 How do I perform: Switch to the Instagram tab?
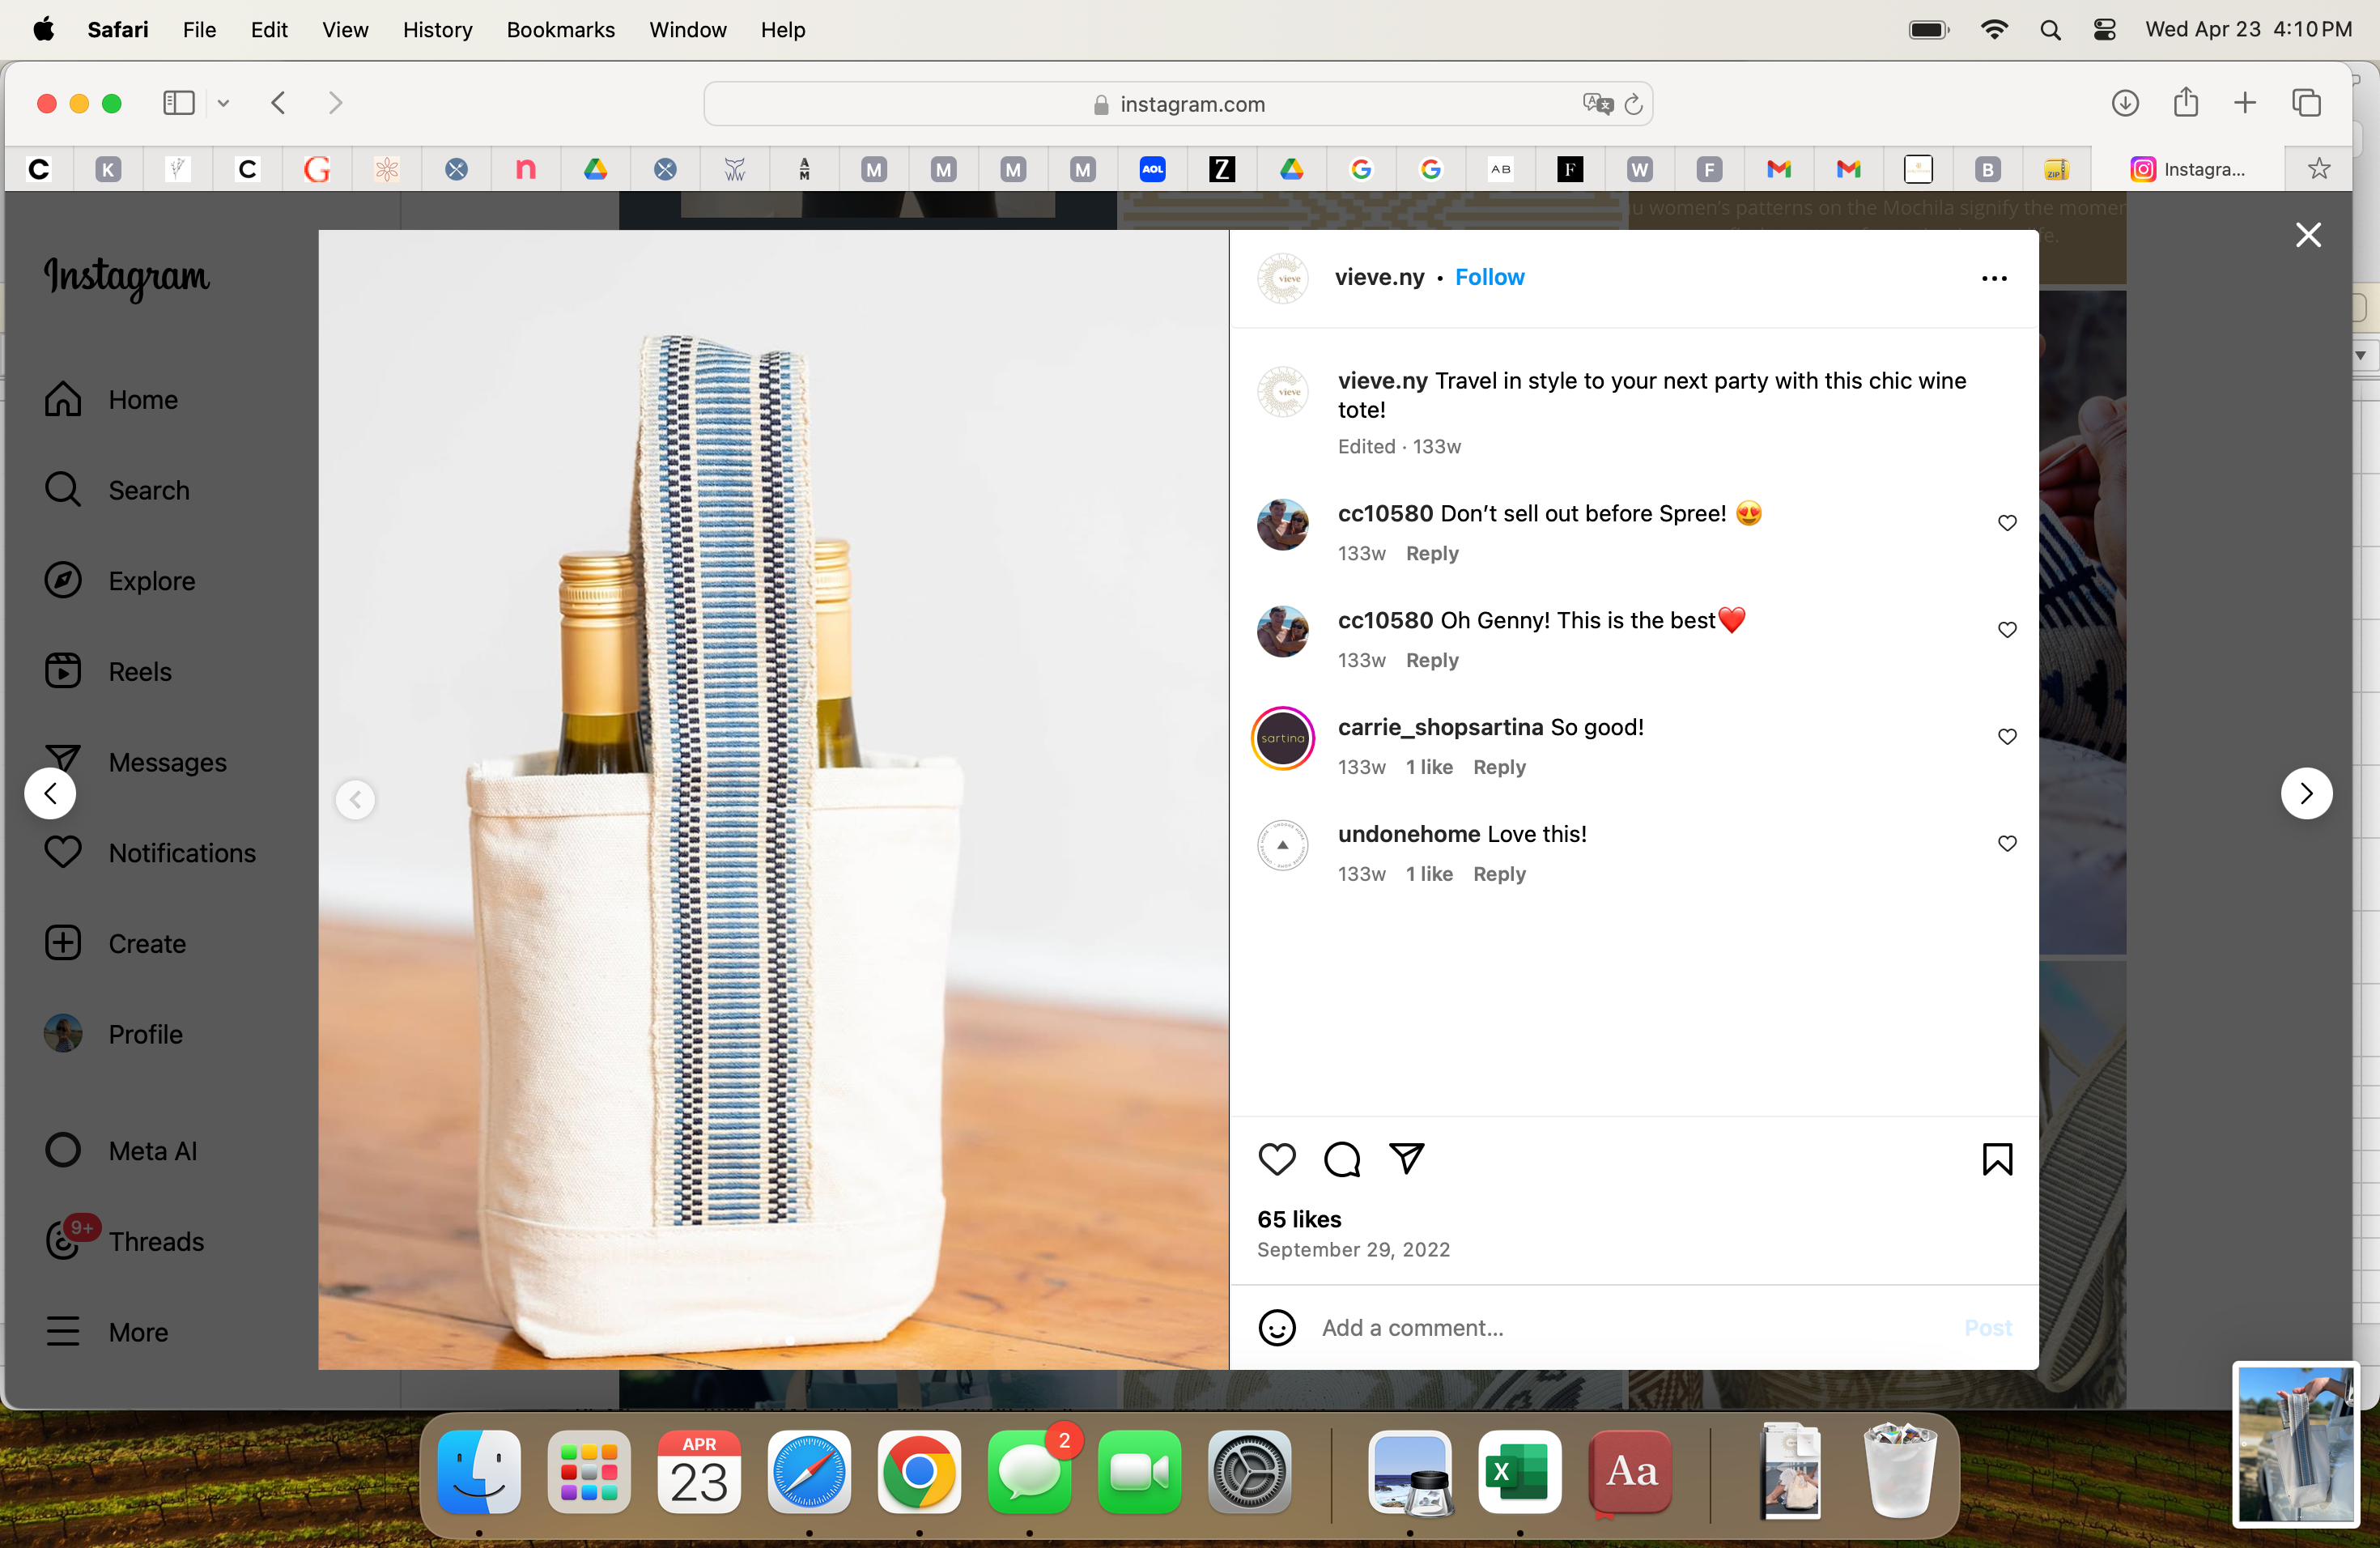click(2187, 169)
